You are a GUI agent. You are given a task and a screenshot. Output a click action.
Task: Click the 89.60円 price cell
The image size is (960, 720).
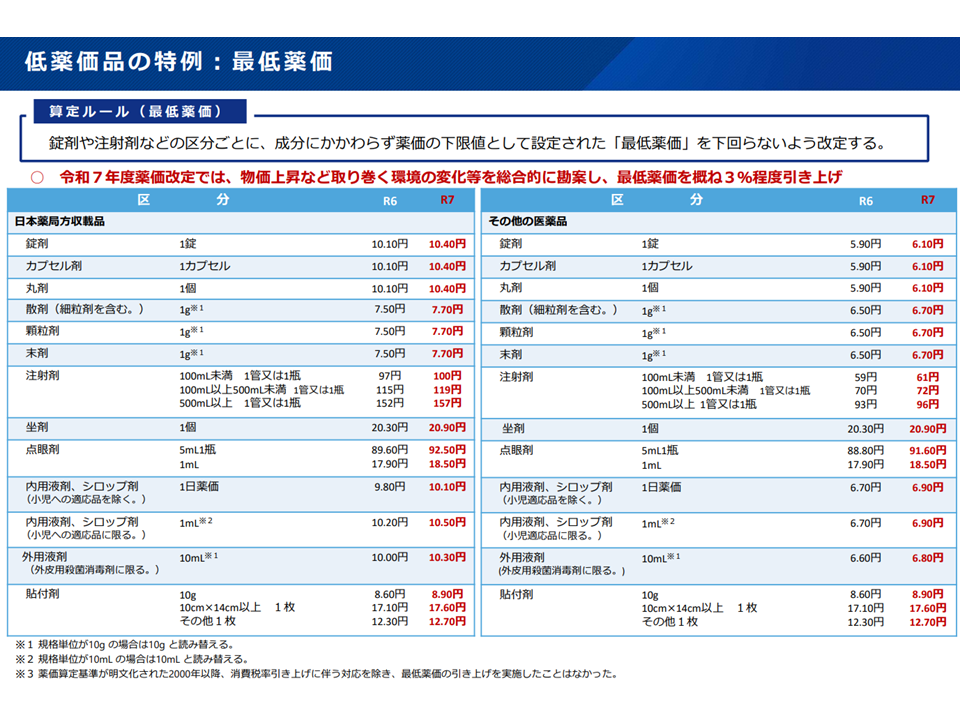click(389, 450)
